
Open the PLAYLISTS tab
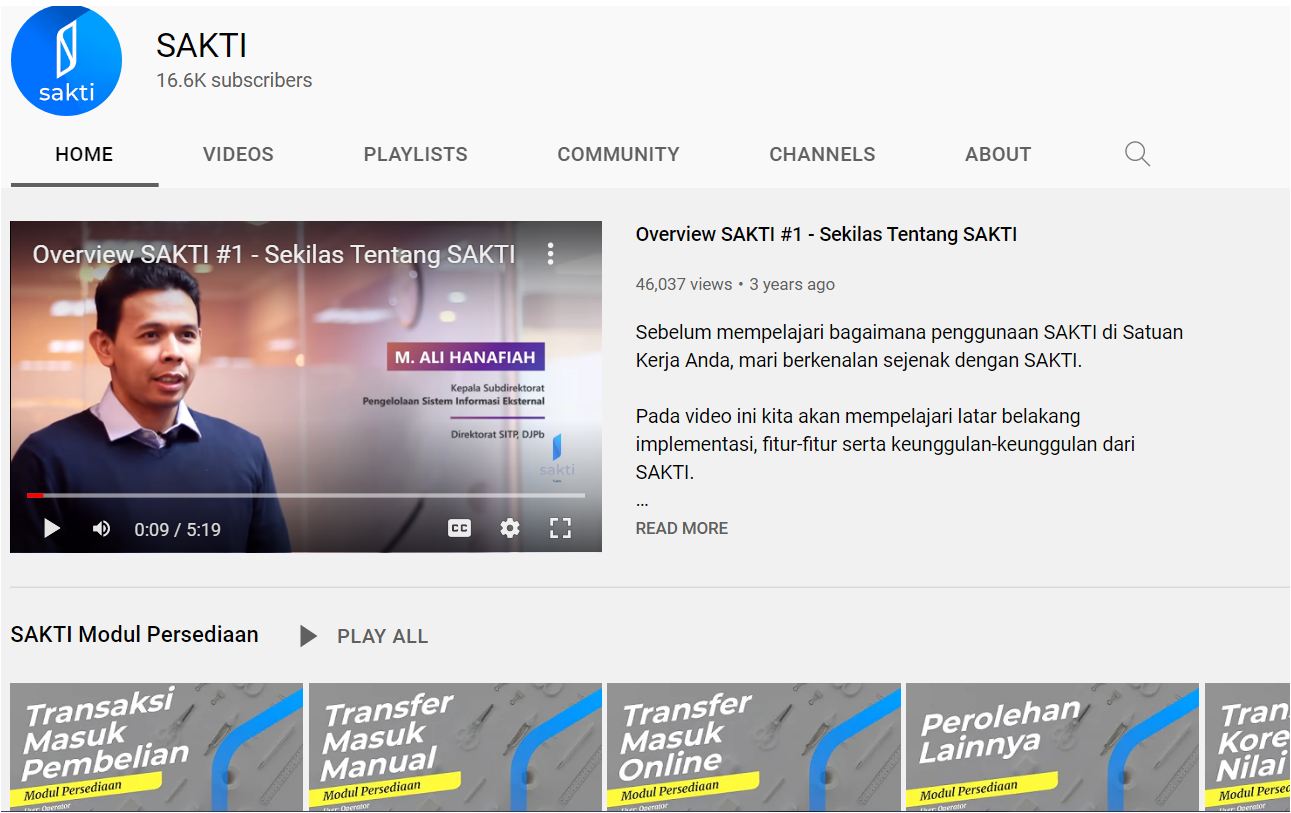[415, 154]
